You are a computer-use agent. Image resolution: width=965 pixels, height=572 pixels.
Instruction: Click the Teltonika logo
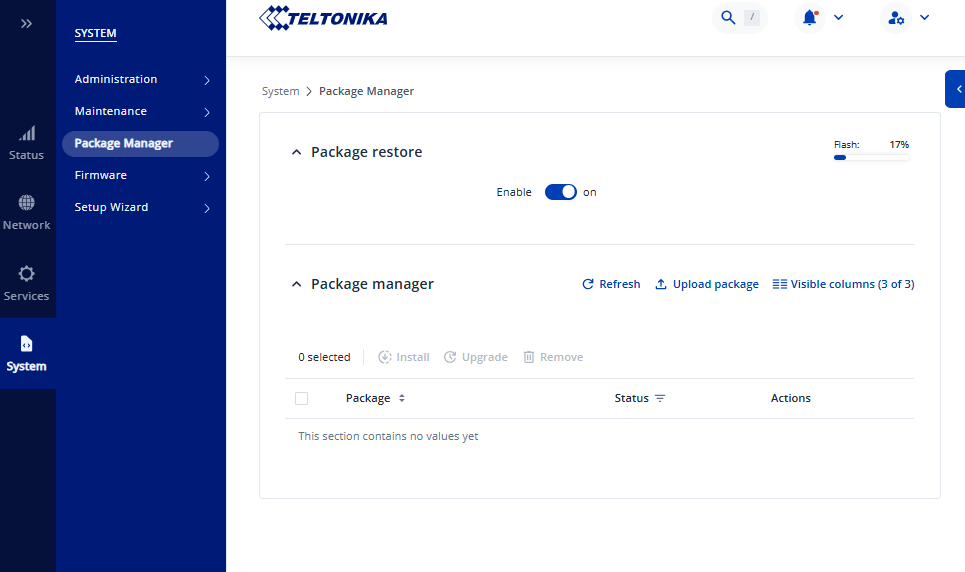click(323, 18)
